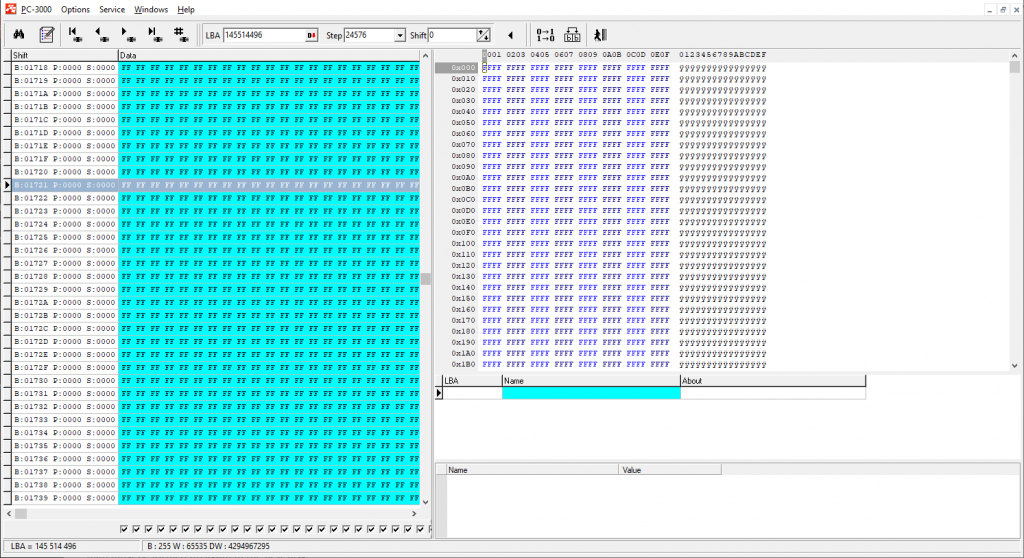Click the button inside the LBA field
The width and height of the screenshot is (1024, 558).
point(311,35)
